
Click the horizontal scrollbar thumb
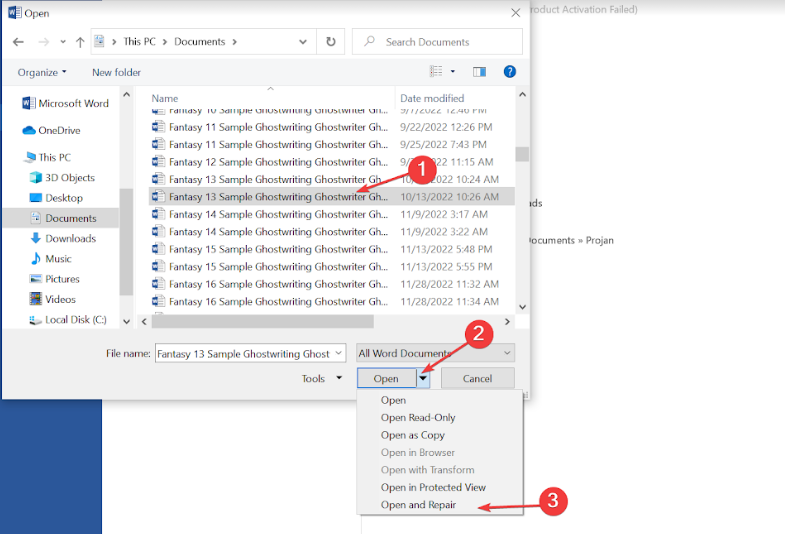262,321
